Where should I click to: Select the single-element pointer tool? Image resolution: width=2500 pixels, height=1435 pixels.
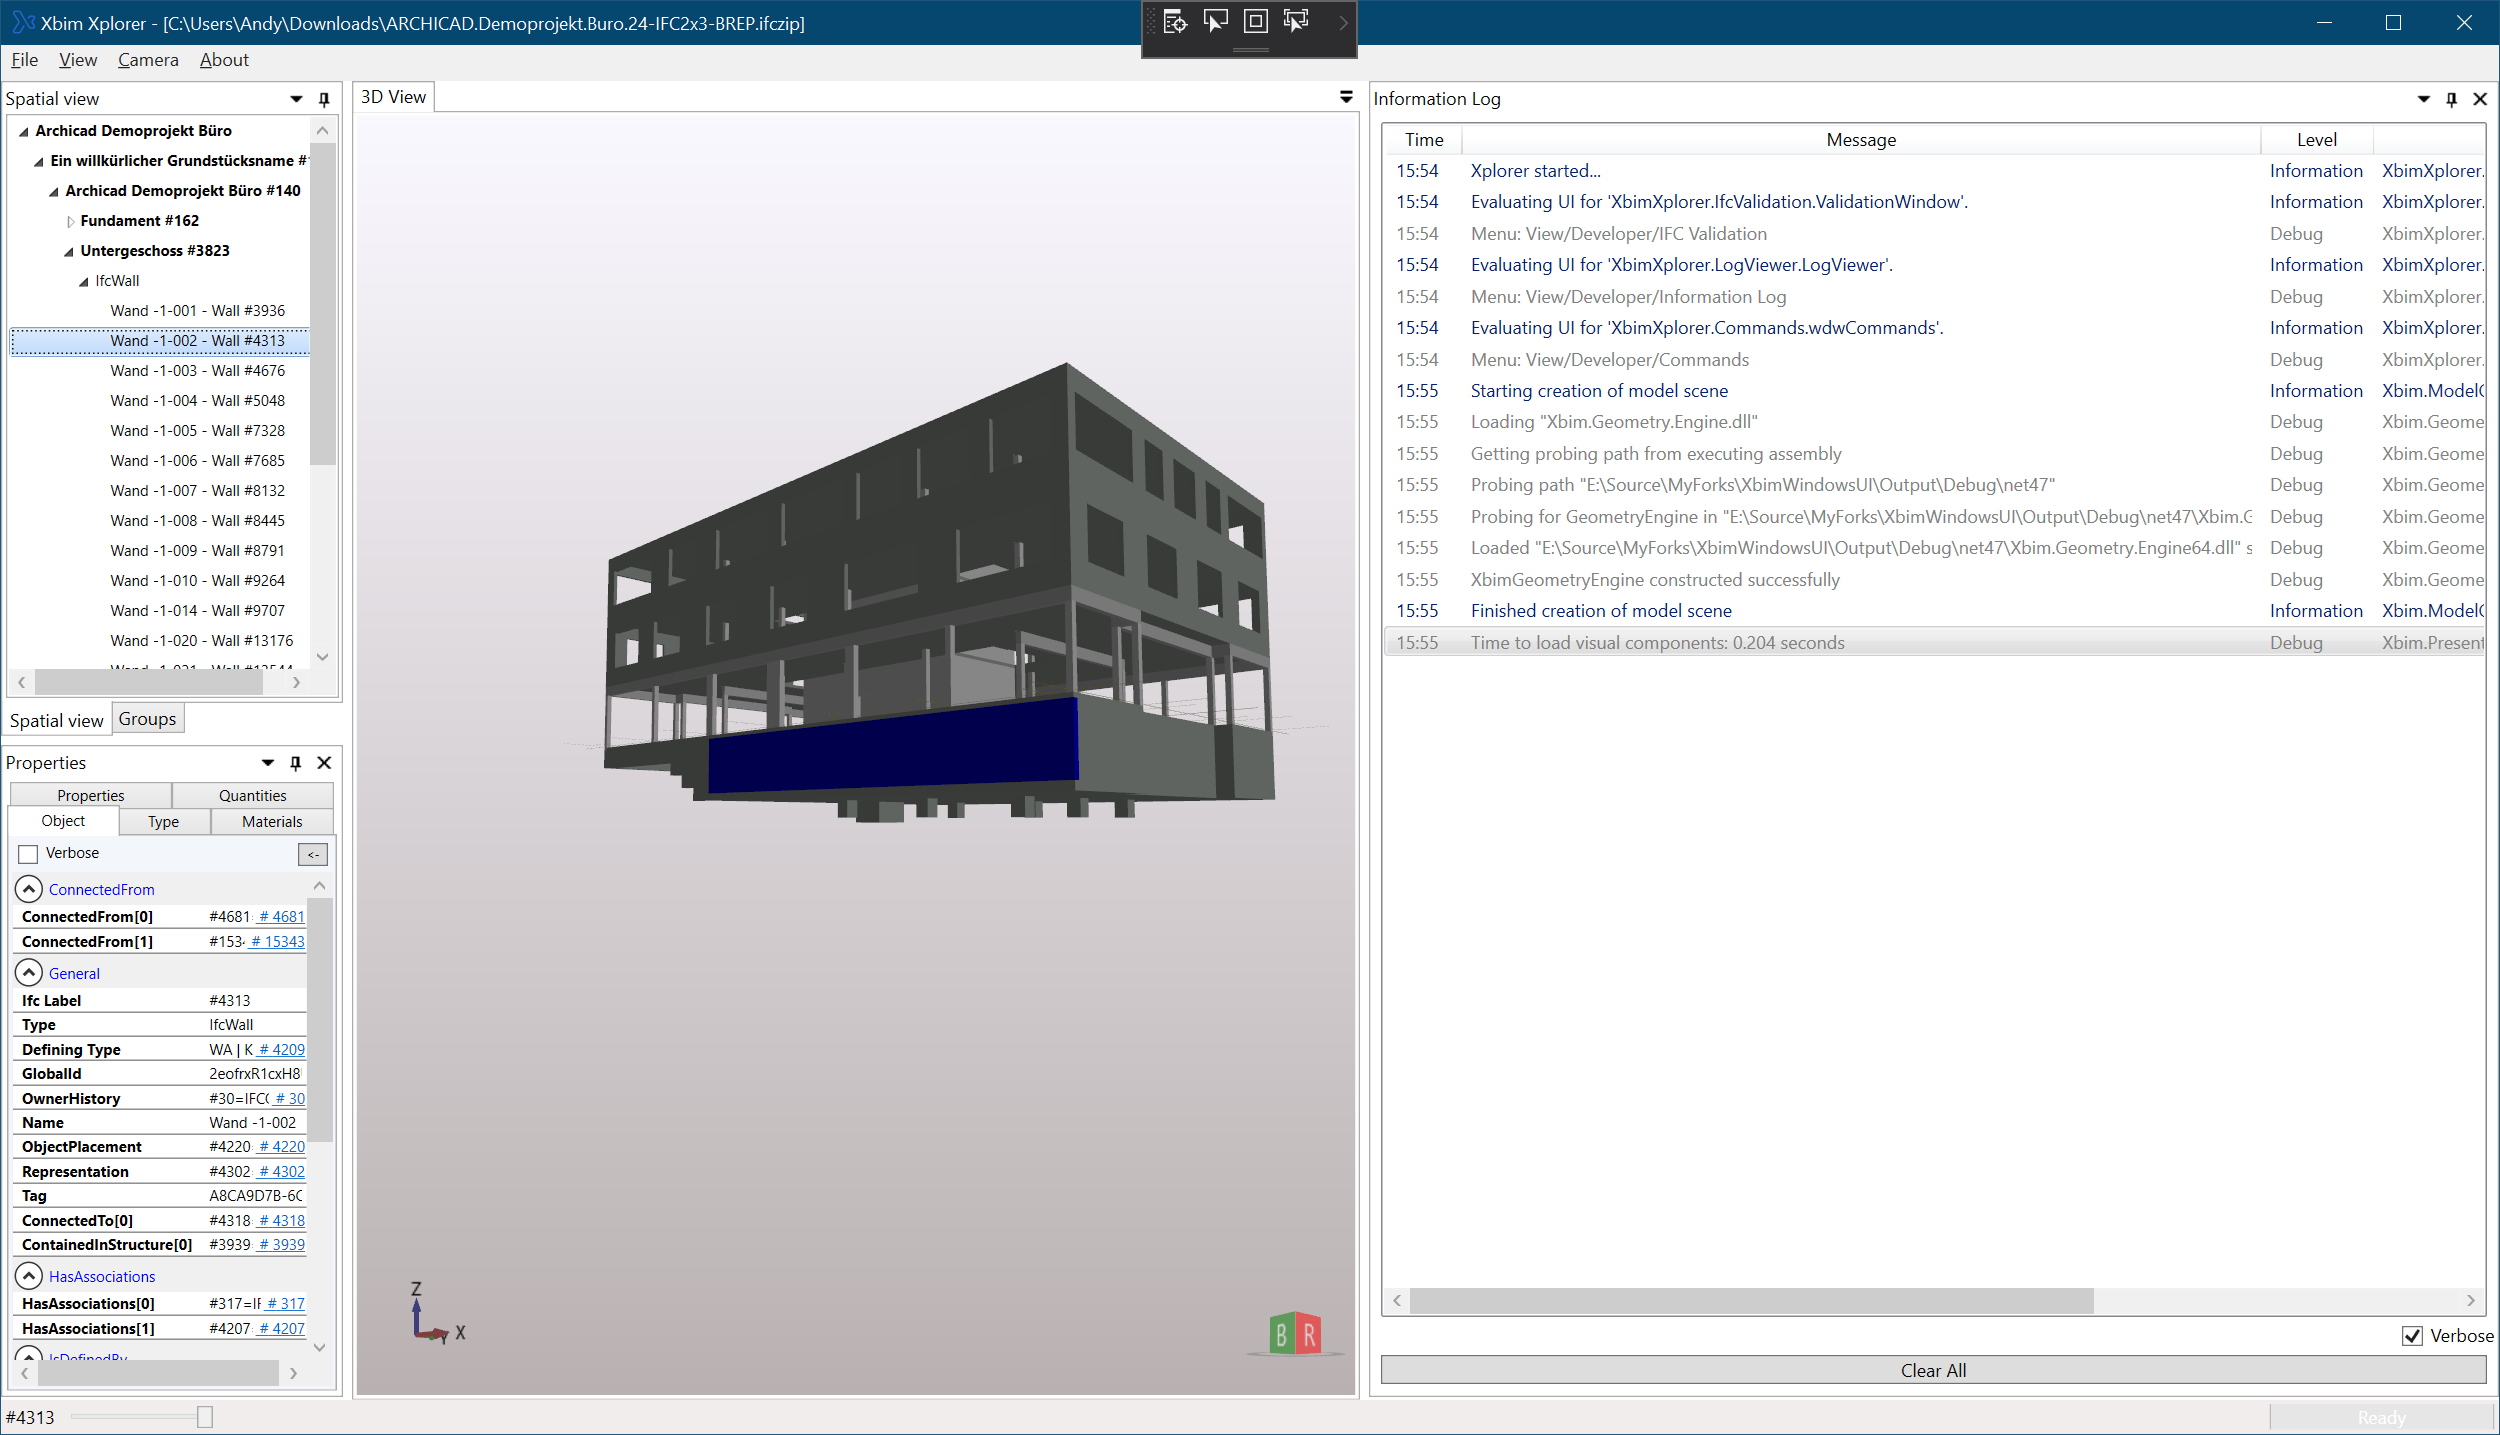pos(1215,22)
